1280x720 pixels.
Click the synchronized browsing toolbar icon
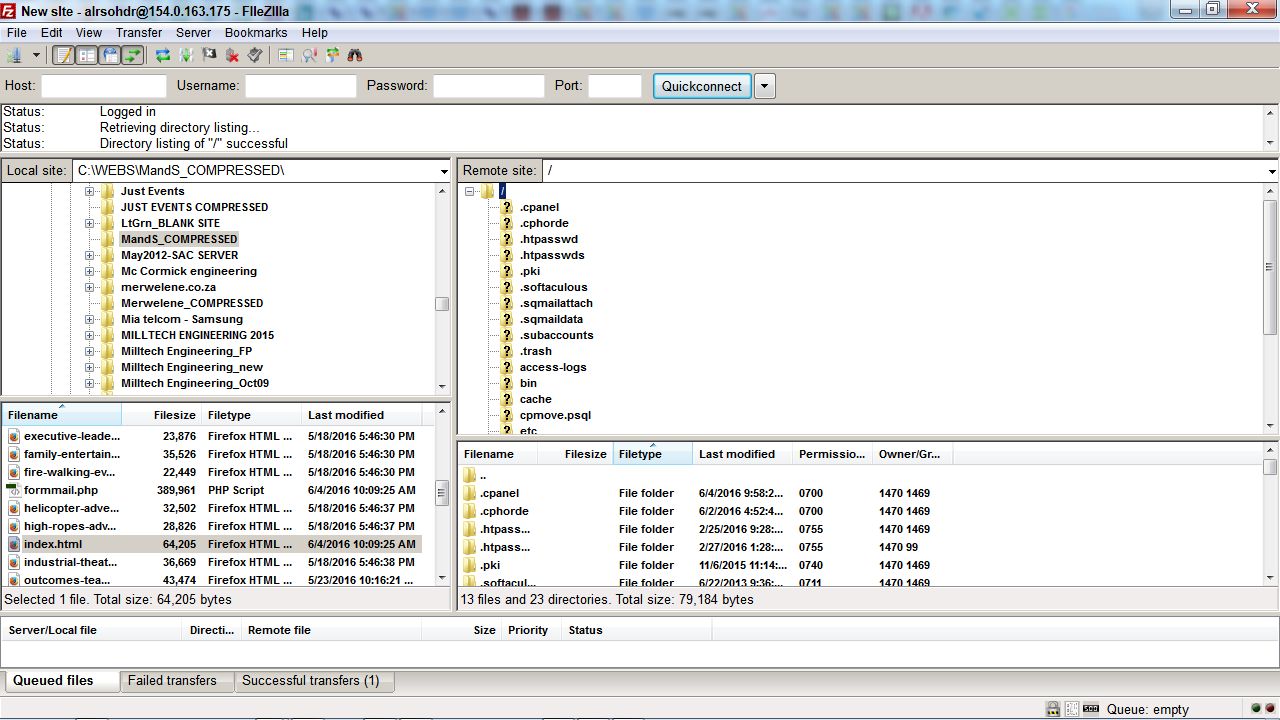332,56
